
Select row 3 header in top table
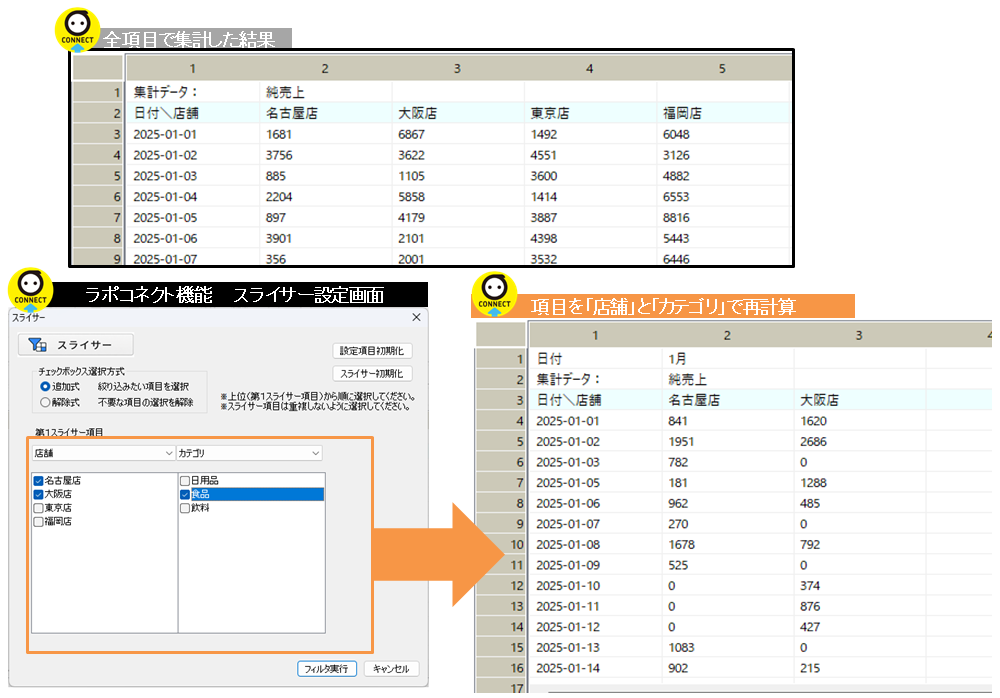click(x=98, y=135)
